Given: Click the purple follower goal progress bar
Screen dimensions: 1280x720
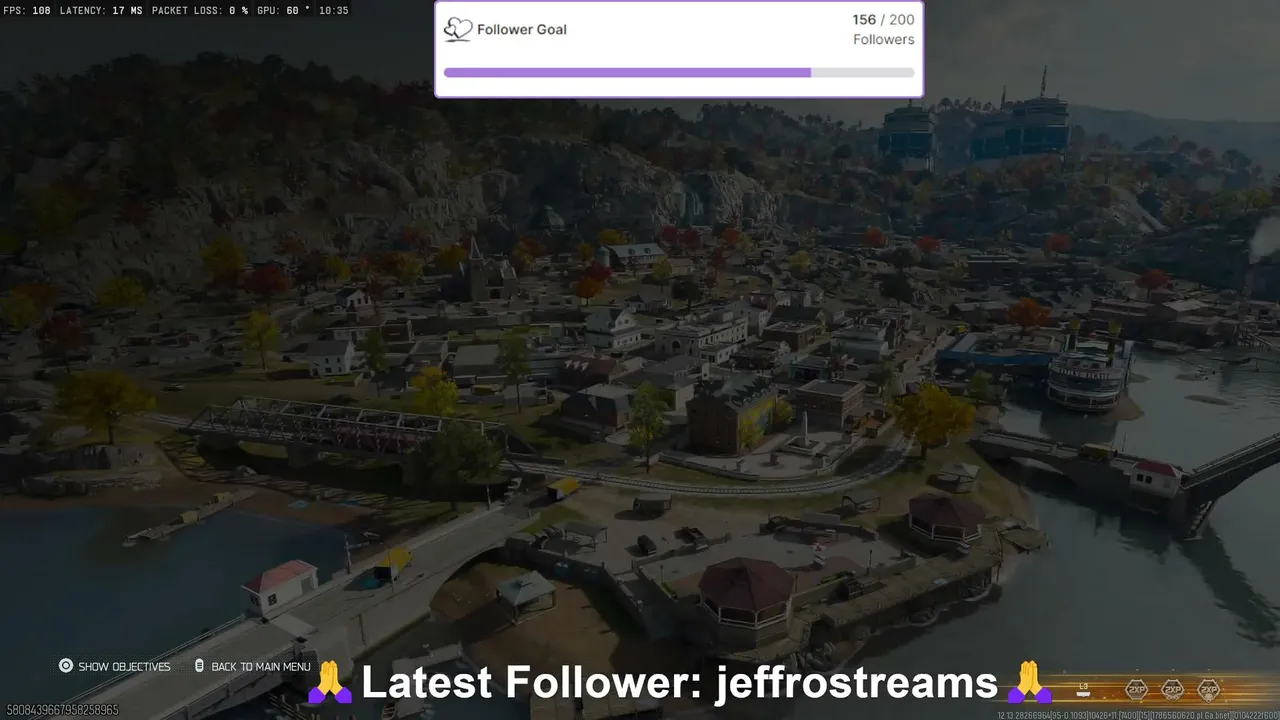Looking at the screenshot, I should 679,73.
